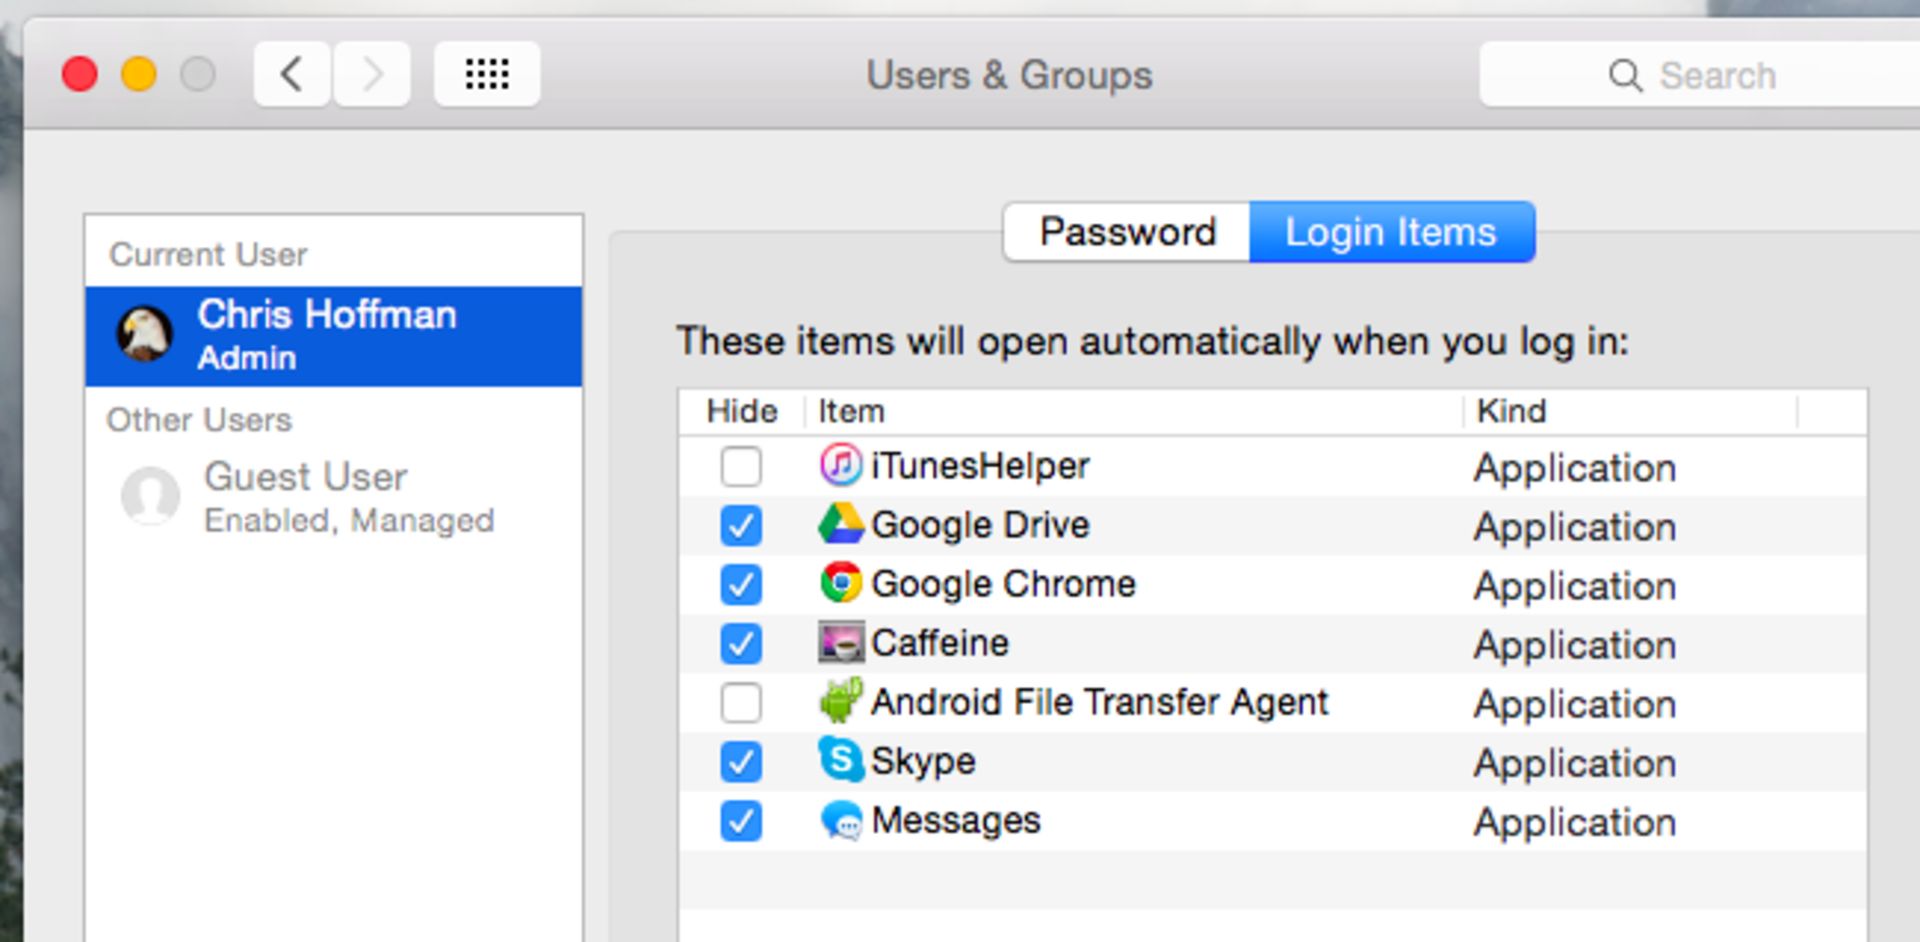Show all preferences with the grid button
This screenshot has height=942, width=1920.
(x=487, y=74)
